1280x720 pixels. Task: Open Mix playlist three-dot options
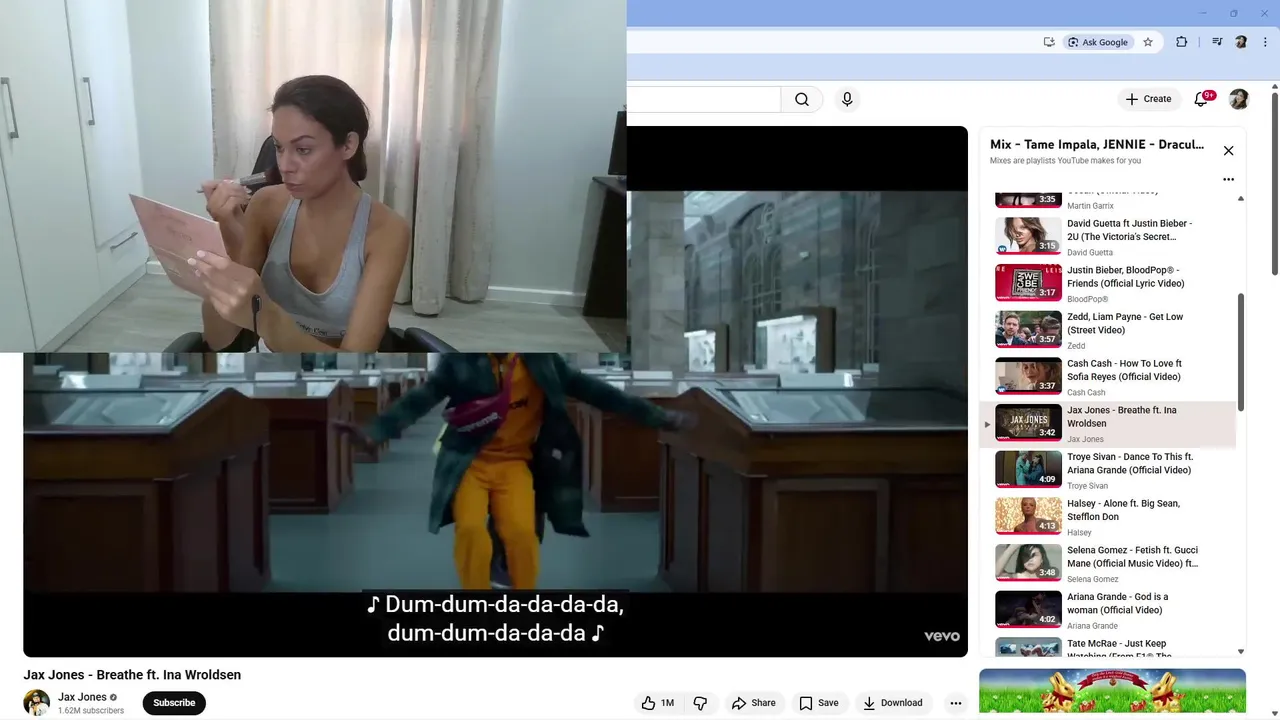coord(1228,180)
